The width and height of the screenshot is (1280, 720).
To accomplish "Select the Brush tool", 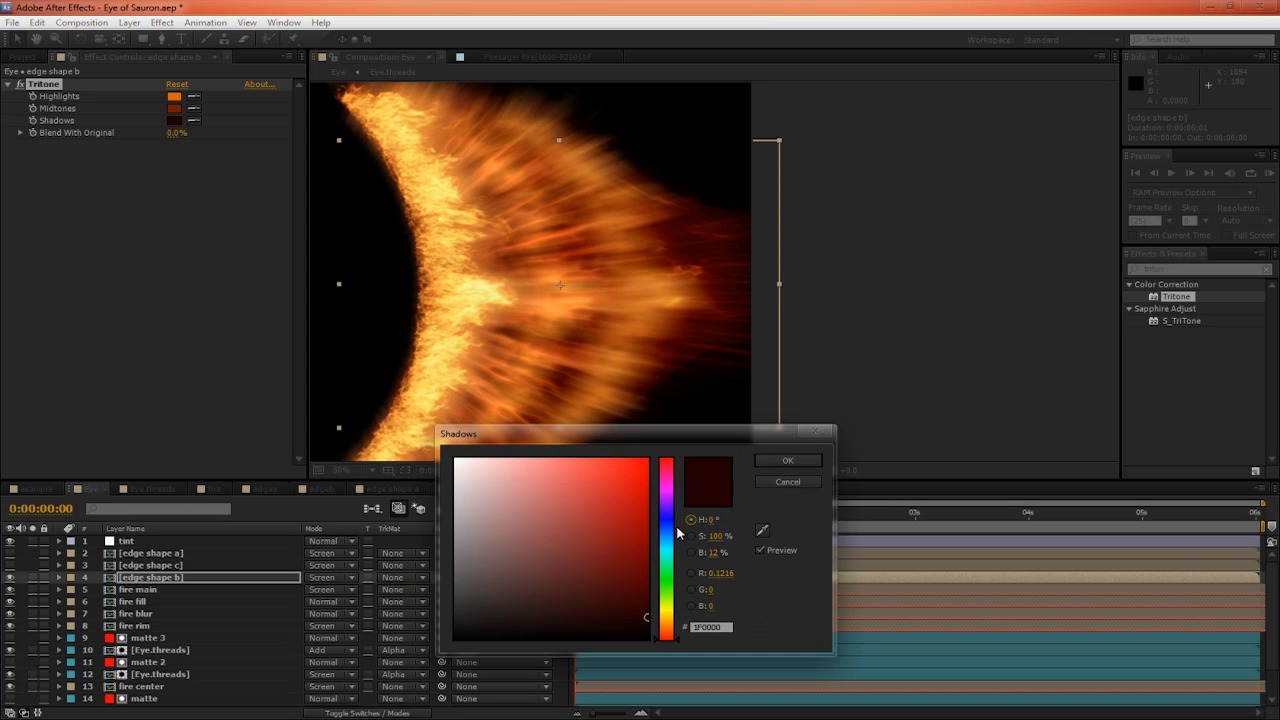I will [x=207, y=39].
